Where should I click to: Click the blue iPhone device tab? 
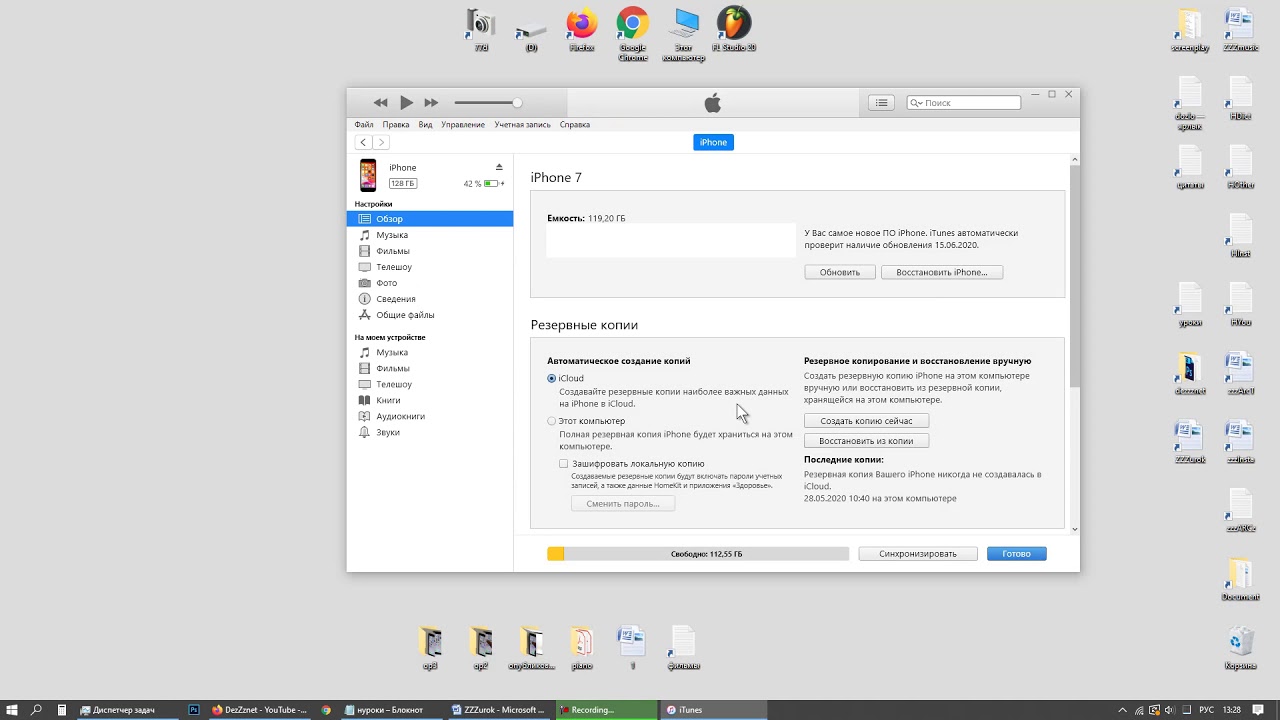pos(713,142)
